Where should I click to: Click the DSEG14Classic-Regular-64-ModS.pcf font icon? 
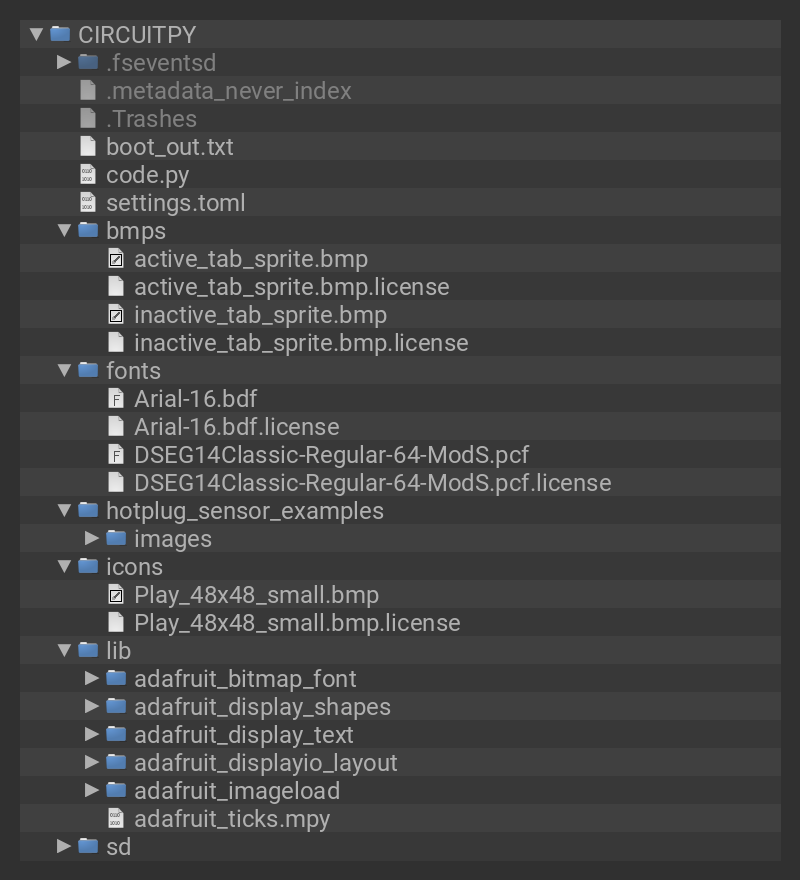point(116,455)
